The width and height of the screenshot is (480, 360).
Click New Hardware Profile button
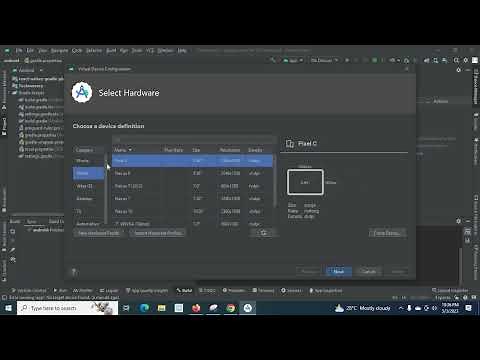[x=98, y=233]
